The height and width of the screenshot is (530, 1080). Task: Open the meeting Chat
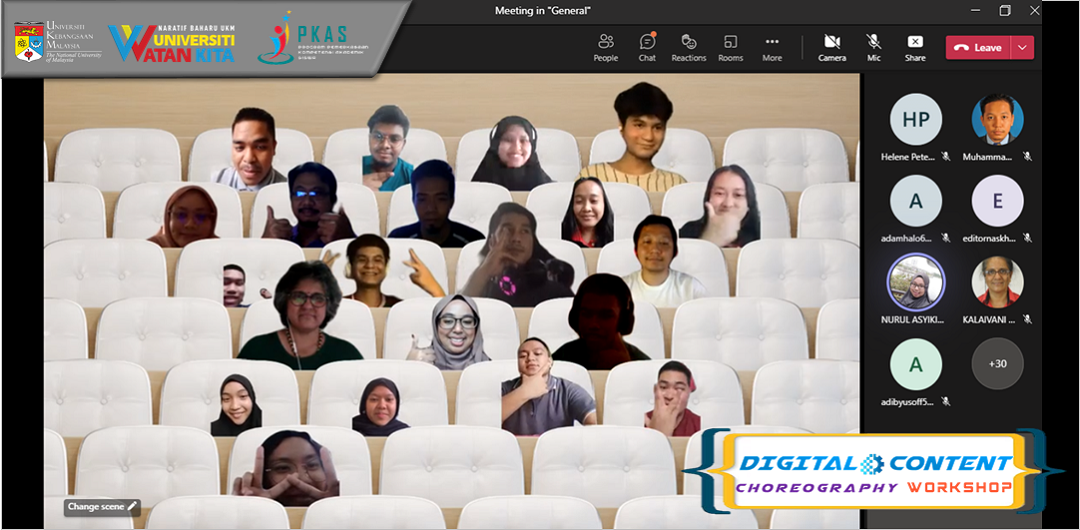[x=647, y=47]
